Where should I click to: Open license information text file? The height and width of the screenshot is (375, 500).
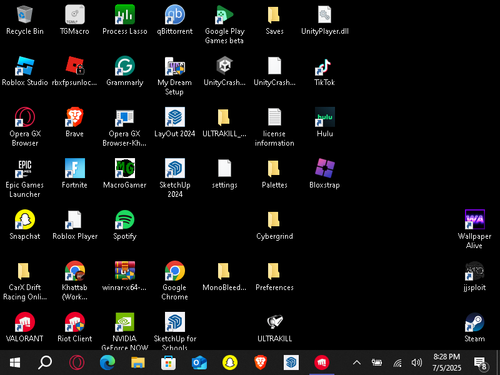(274, 117)
